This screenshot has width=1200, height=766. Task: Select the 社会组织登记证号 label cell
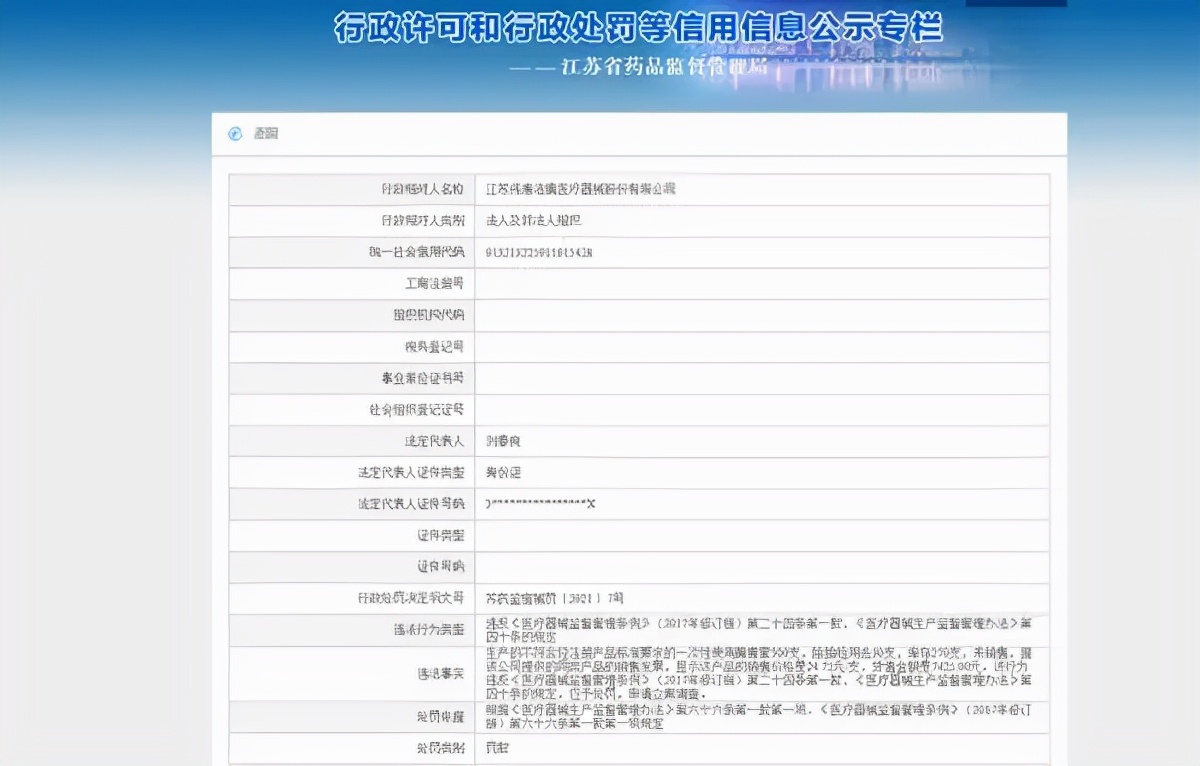tap(352, 410)
